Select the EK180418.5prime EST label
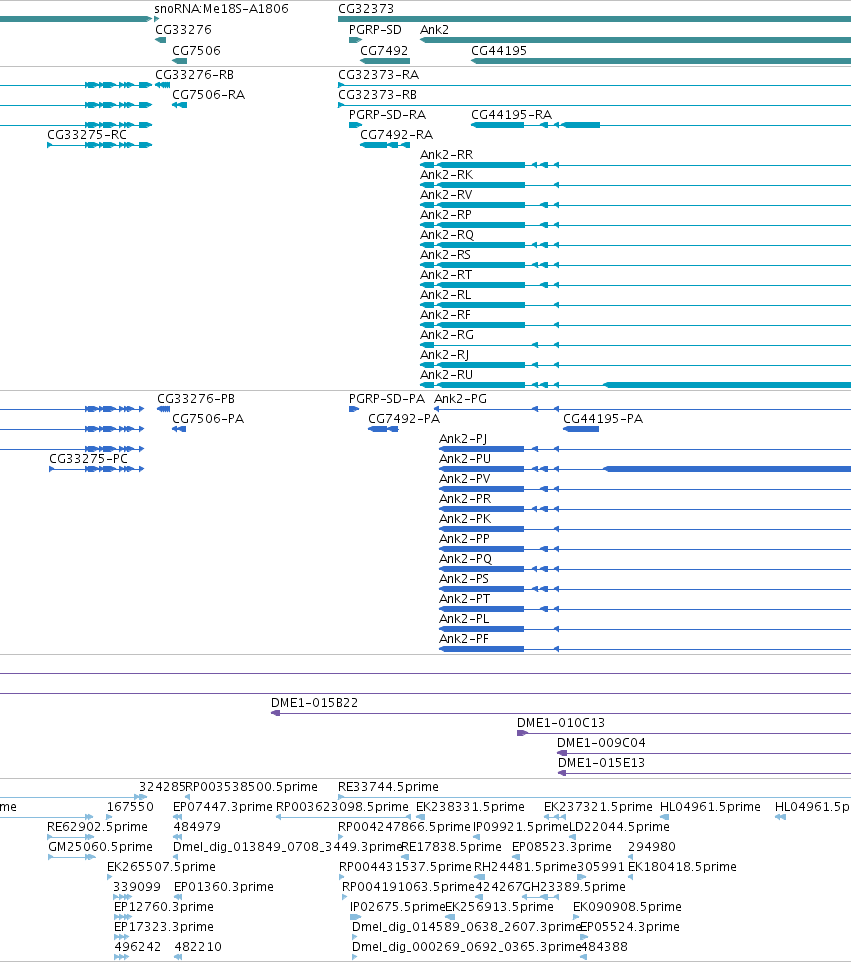This screenshot has height=962, width=851. [682, 866]
